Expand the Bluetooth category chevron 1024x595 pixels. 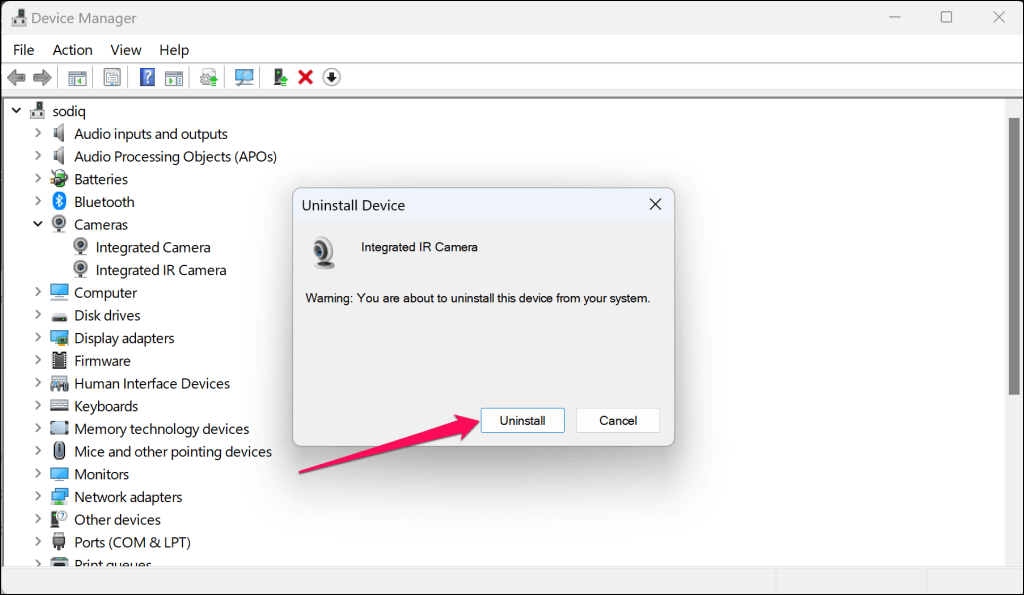[x=38, y=201]
